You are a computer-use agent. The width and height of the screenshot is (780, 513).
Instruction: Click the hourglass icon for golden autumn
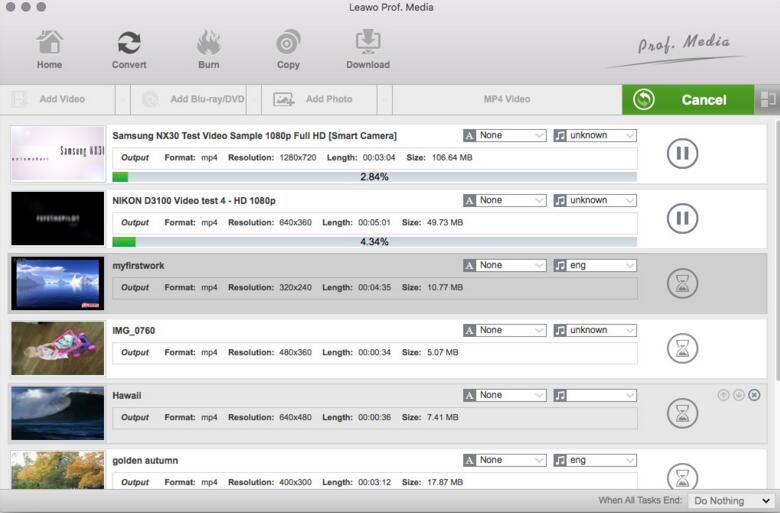(x=682, y=476)
